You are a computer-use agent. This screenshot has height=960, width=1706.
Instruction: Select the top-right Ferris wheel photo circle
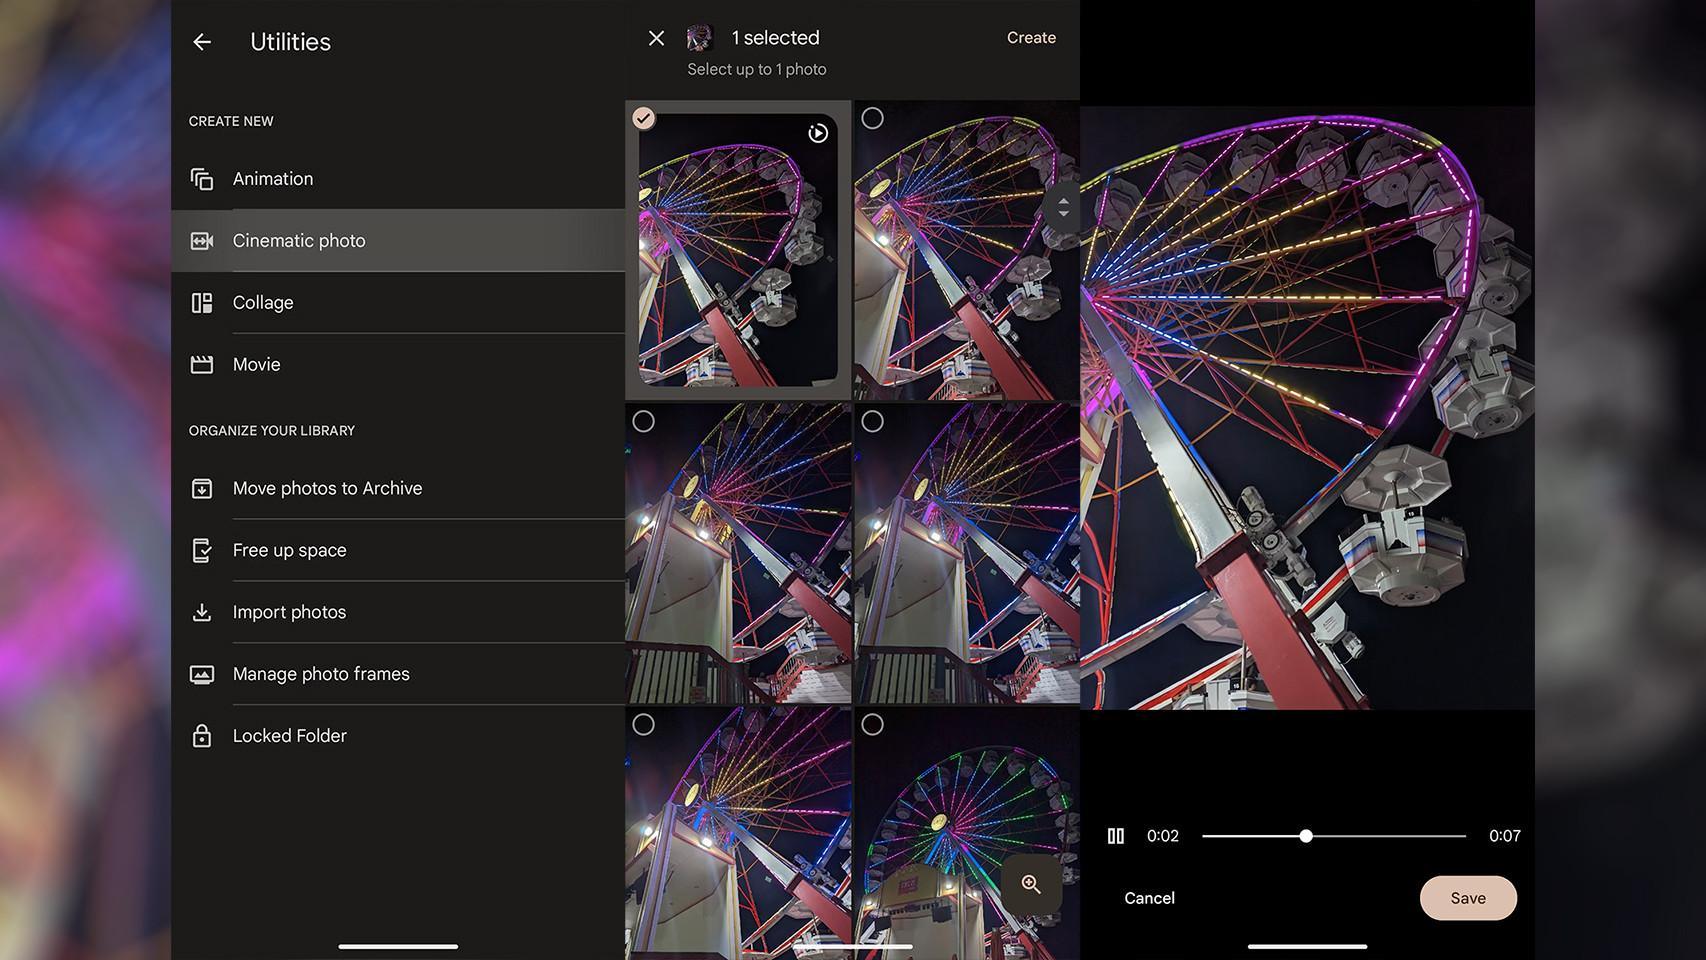pyautogui.click(x=872, y=118)
